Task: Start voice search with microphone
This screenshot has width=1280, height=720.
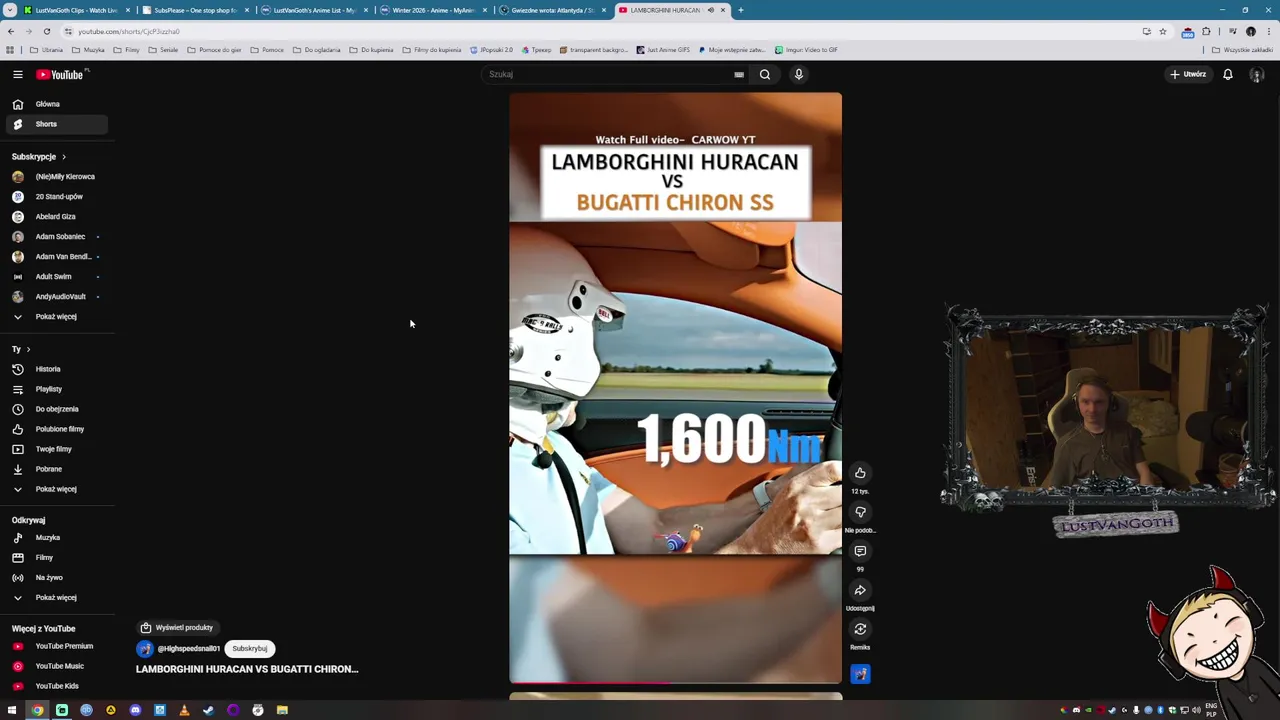Action: click(x=798, y=74)
